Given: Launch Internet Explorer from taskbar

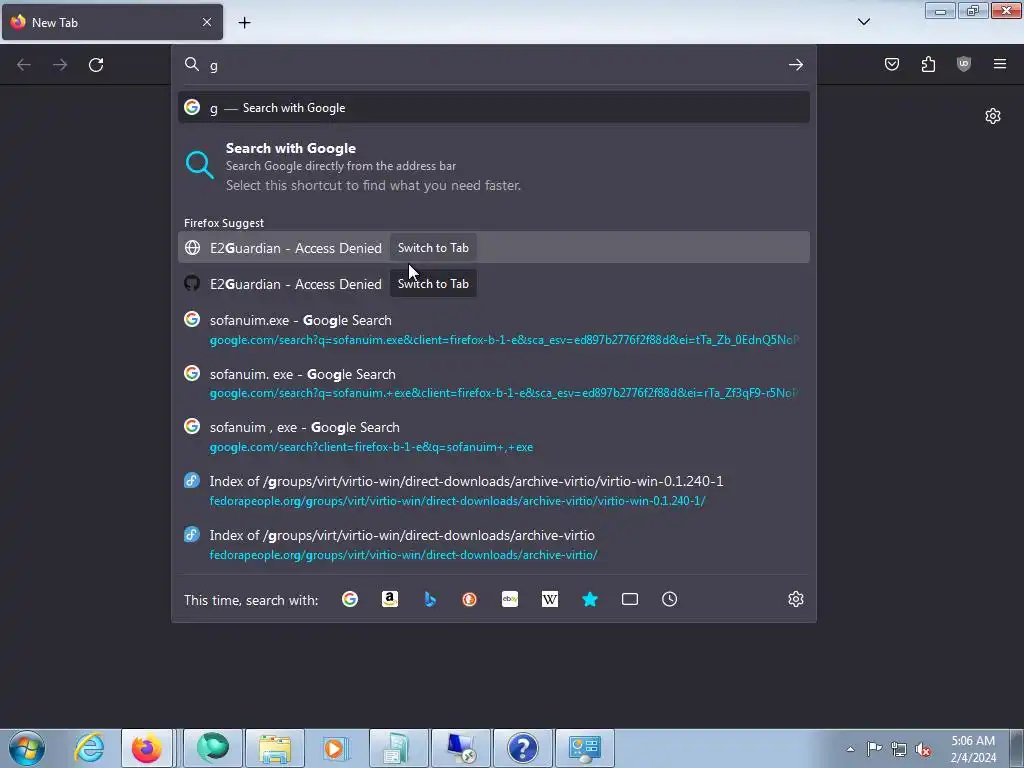Looking at the screenshot, I should 89,748.
